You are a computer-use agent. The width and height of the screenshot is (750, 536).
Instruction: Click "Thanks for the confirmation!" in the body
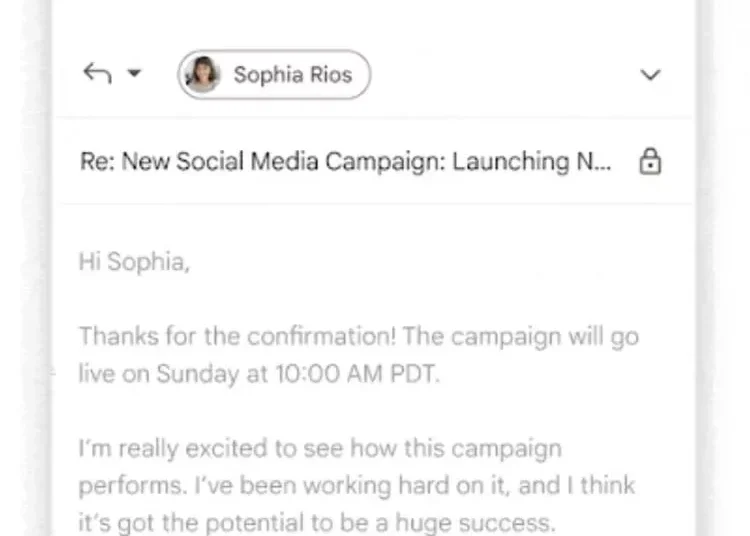[205, 335]
